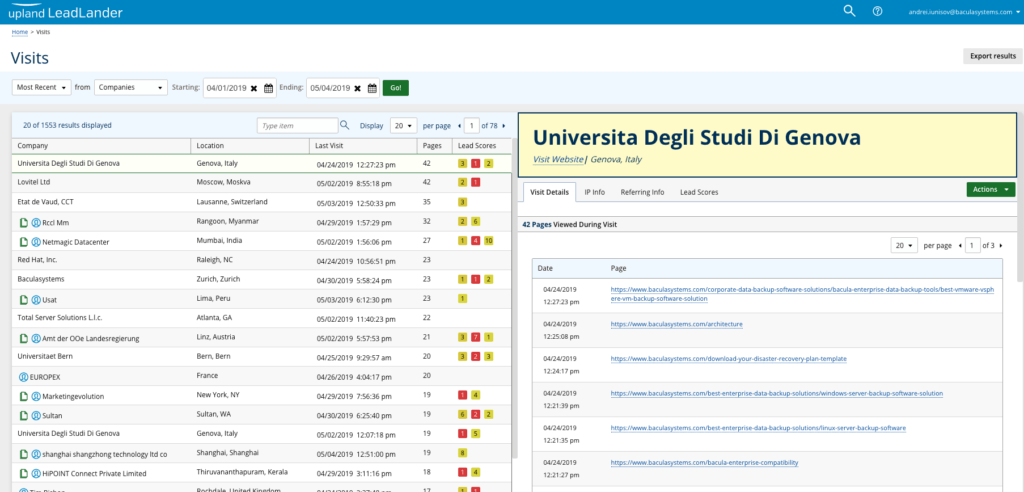This screenshot has width=1024, height=492.
Task: Open the linux-server-backup-software page link
Action: point(758,428)
